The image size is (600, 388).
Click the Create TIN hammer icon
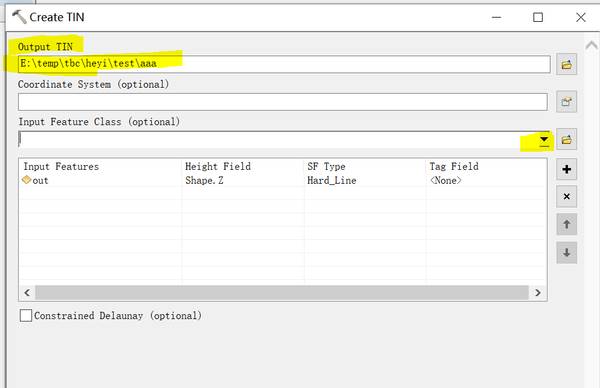(x=19, y=17)
